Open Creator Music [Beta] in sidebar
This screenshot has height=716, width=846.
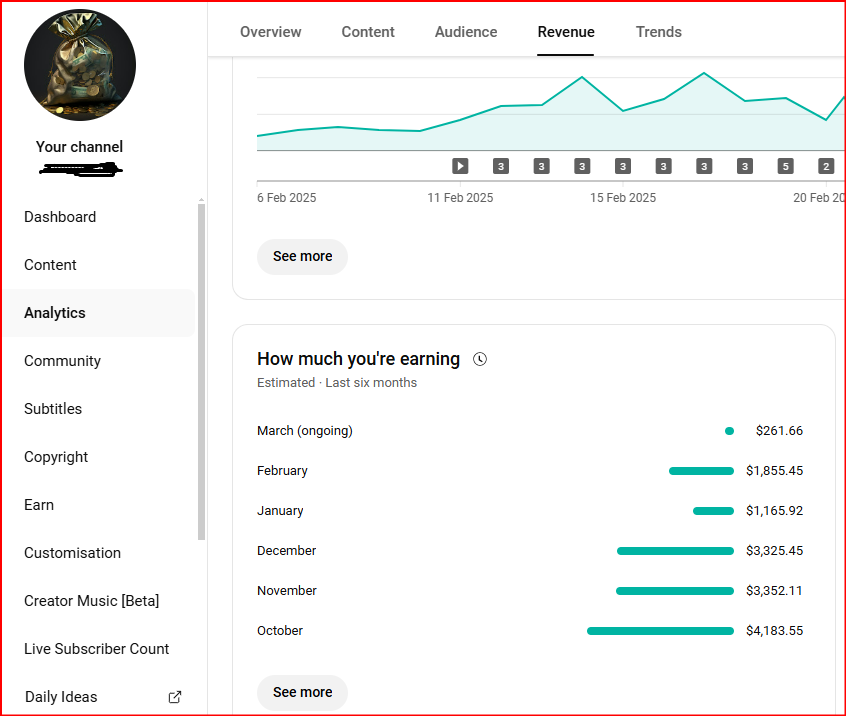click(x=91, y=601)
